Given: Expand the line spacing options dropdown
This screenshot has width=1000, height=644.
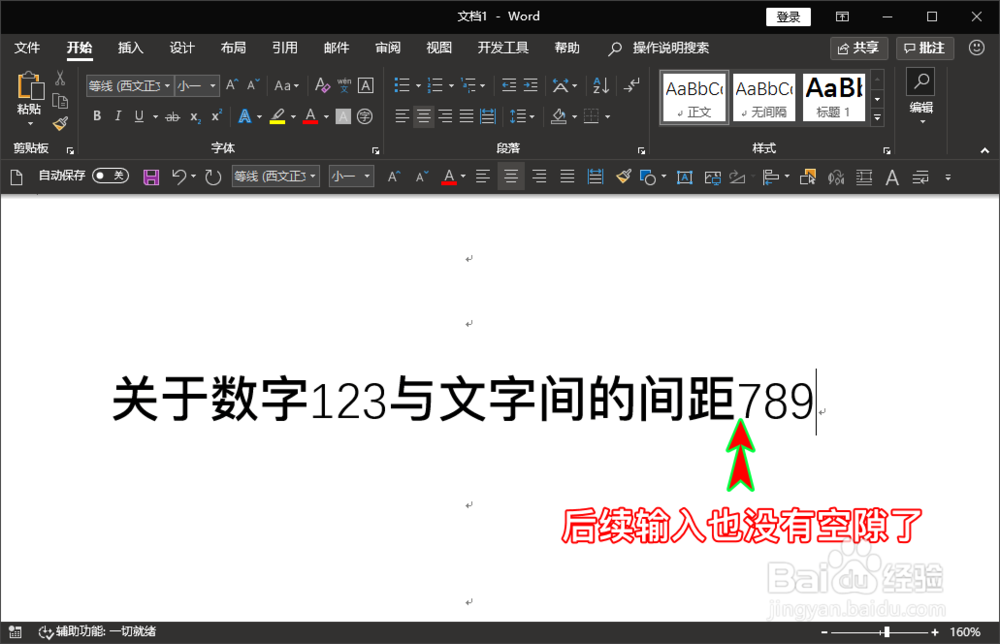Looking at the screenshot, I should [x=533, y=116].
